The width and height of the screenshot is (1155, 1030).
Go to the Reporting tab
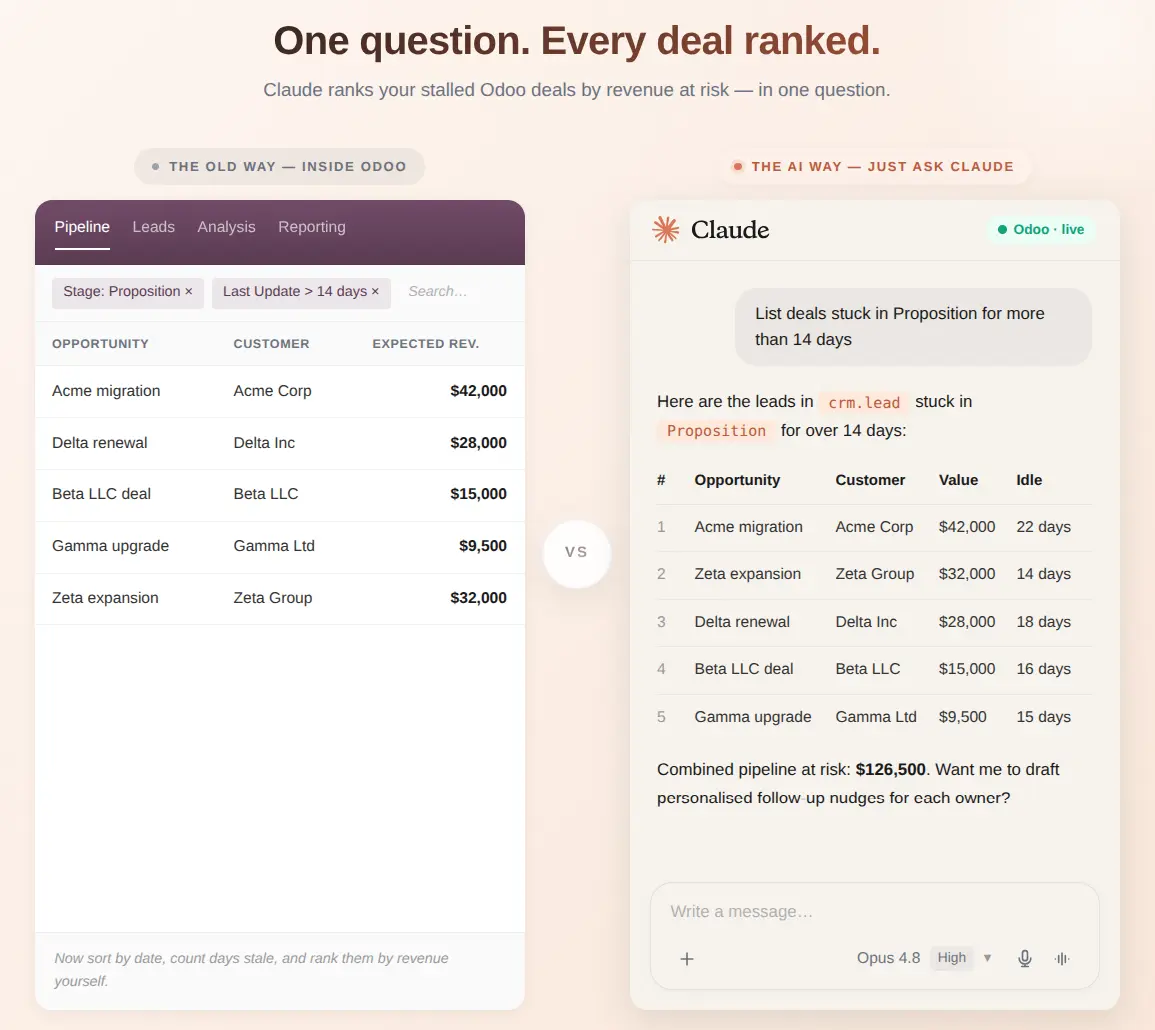pyautogui.click(x=312, y=227)
